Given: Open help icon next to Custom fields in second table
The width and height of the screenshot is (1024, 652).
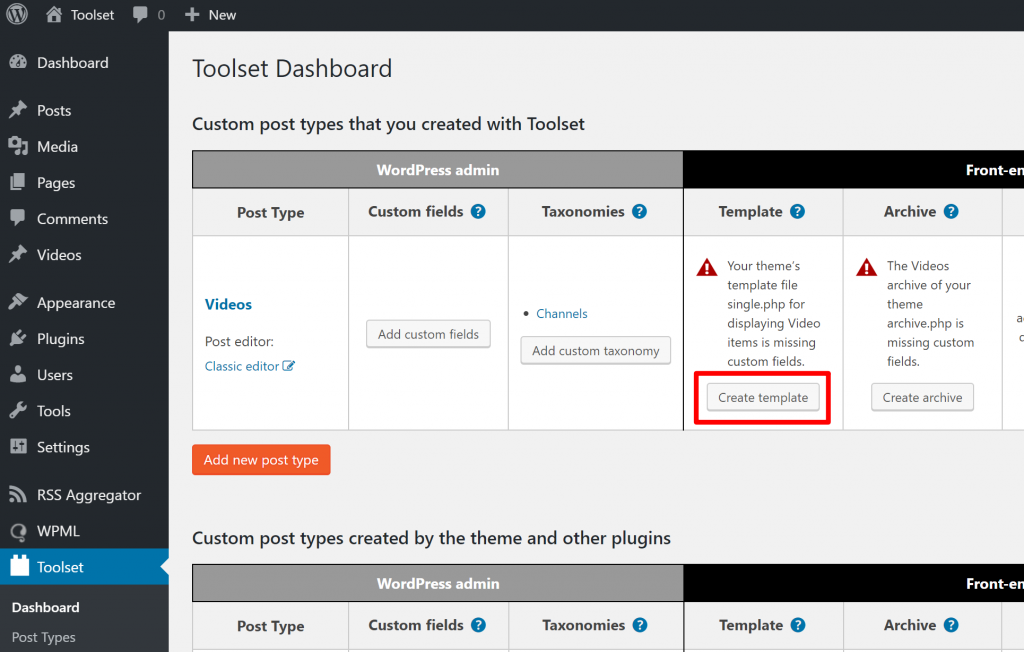Looking at the screenshot, I should tap(478, 625).
